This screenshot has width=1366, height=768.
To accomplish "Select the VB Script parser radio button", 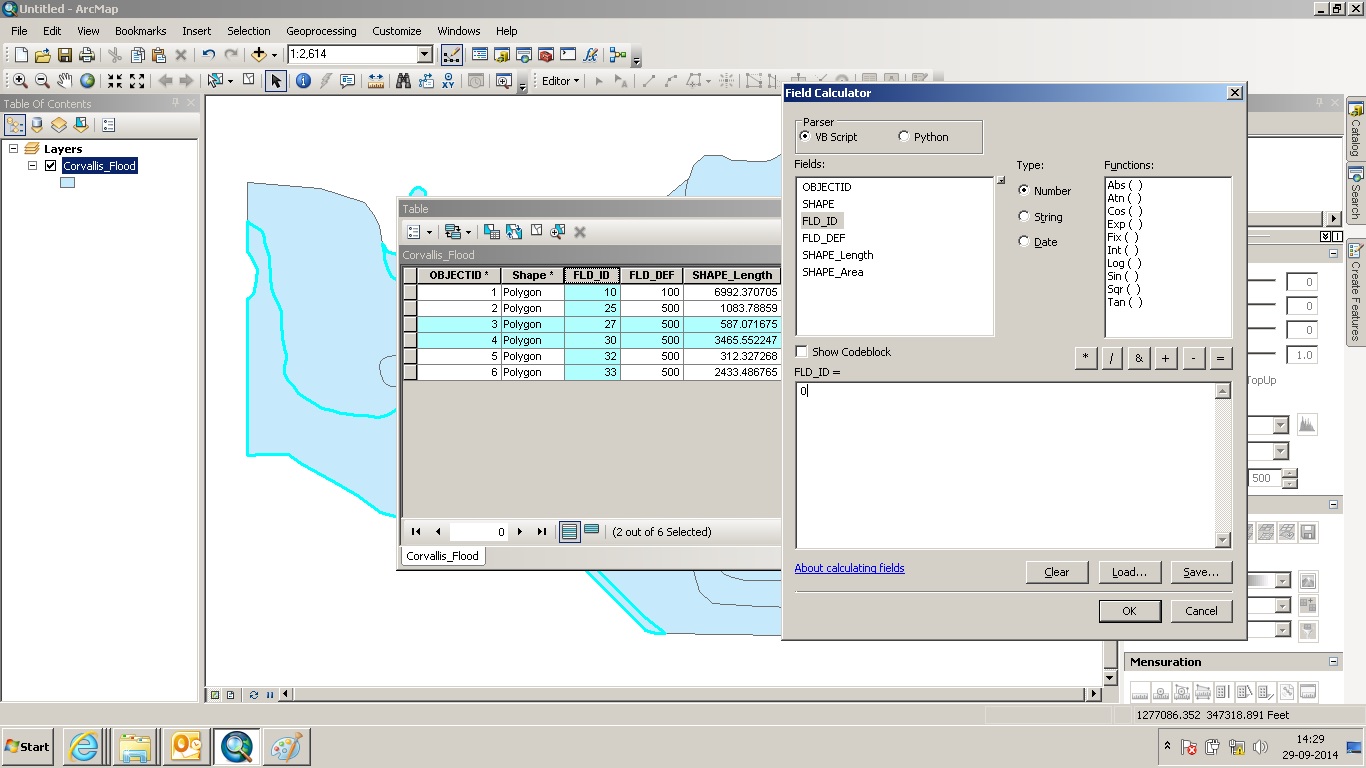I will 806,137.
